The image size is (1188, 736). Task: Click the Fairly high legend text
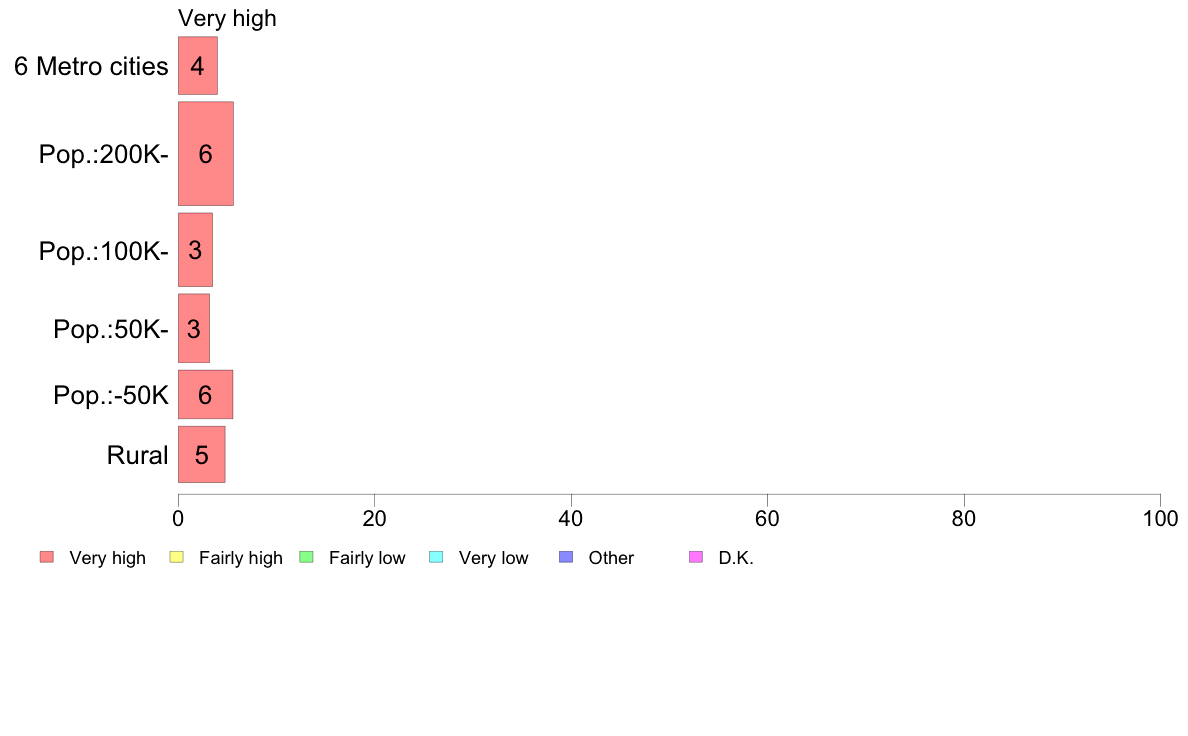[x=241, y=558]
